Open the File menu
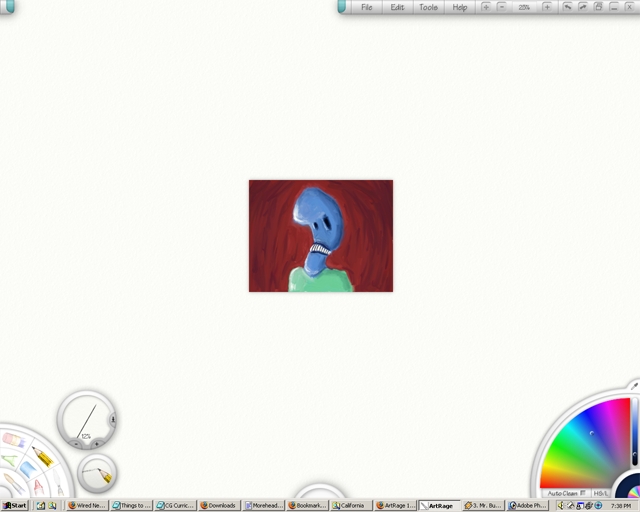 367,7
